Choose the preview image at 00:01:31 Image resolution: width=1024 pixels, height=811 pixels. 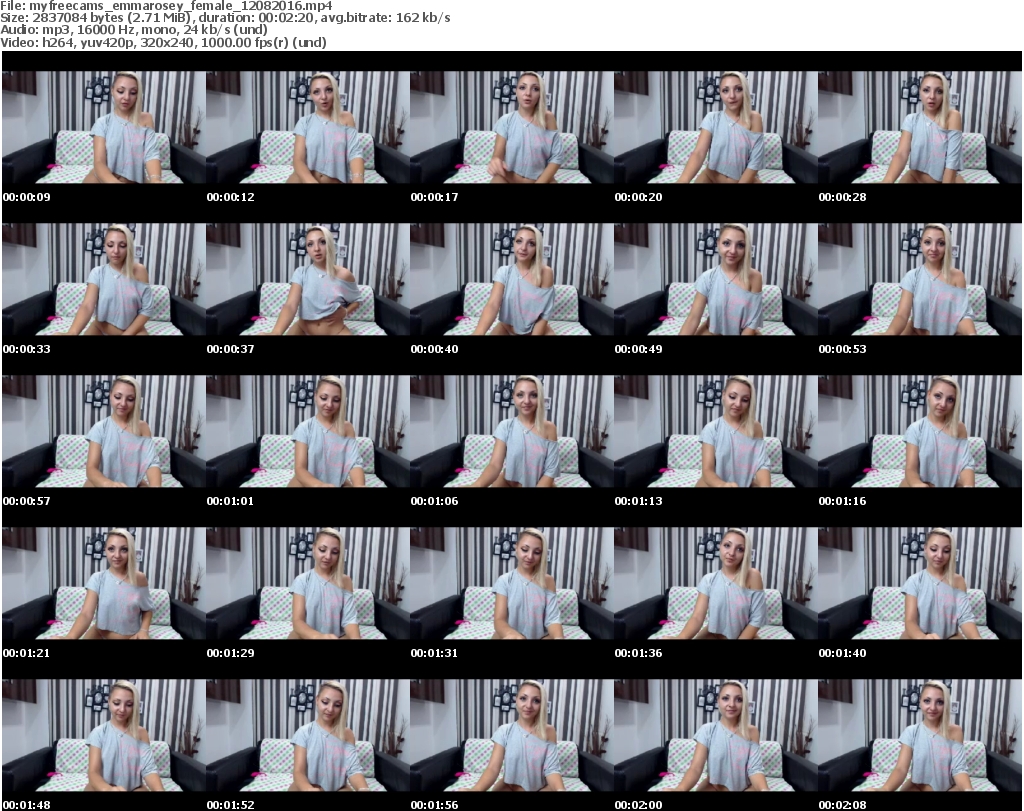pyautogui.click(x=511, y=584)
